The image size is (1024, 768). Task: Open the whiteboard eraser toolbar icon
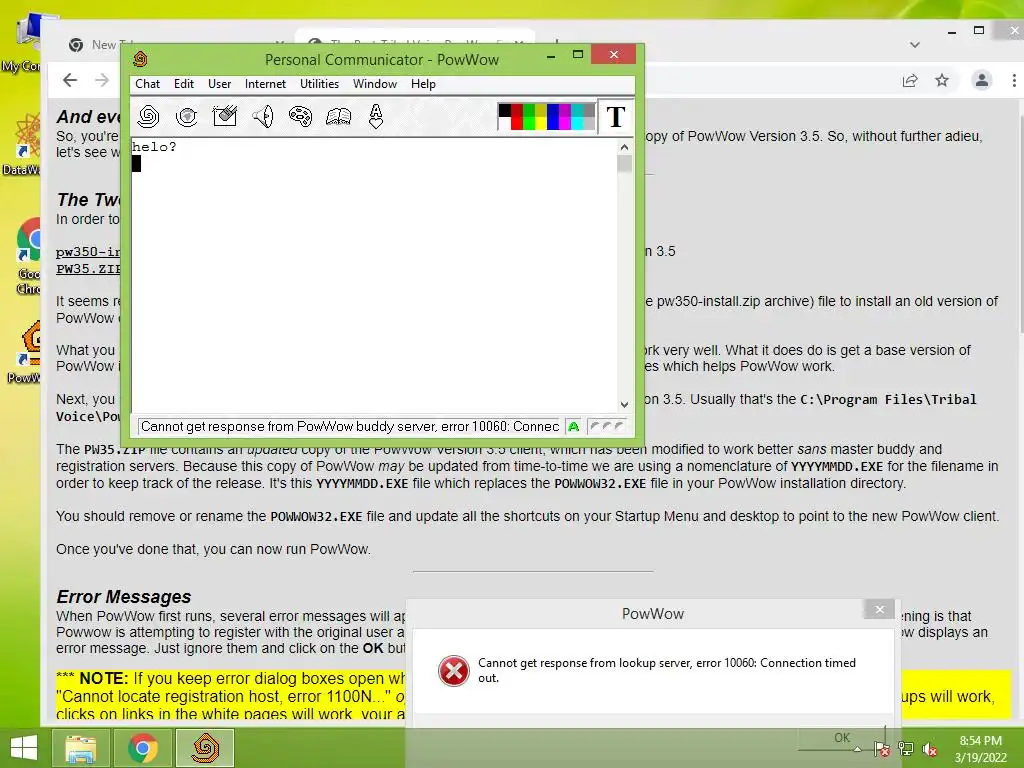225,116
